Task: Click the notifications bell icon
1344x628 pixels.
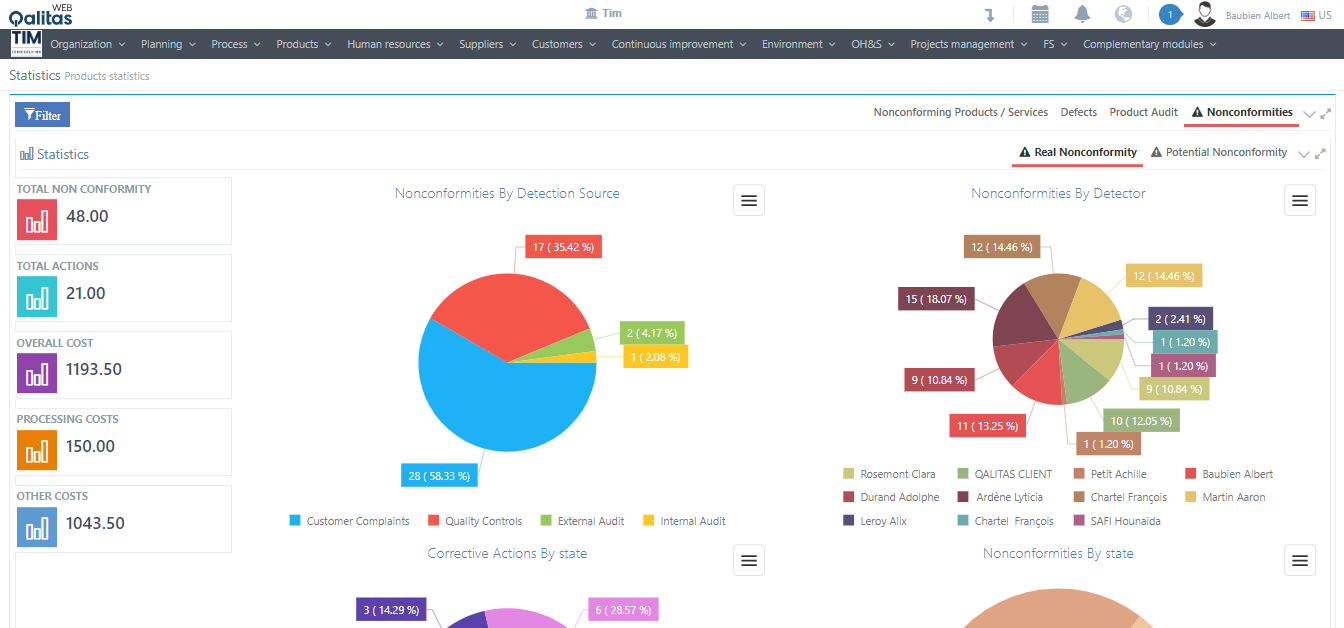Action: tap(1081, 14)
